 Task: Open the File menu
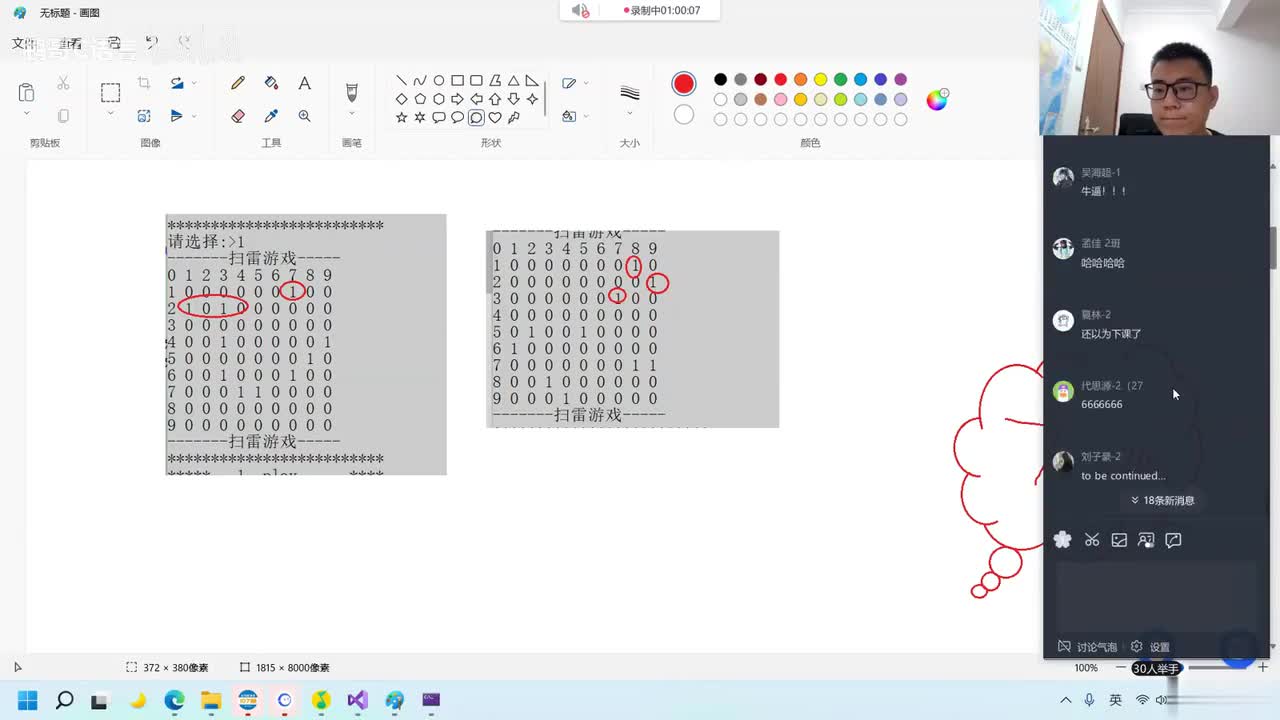tap(23, 43)
